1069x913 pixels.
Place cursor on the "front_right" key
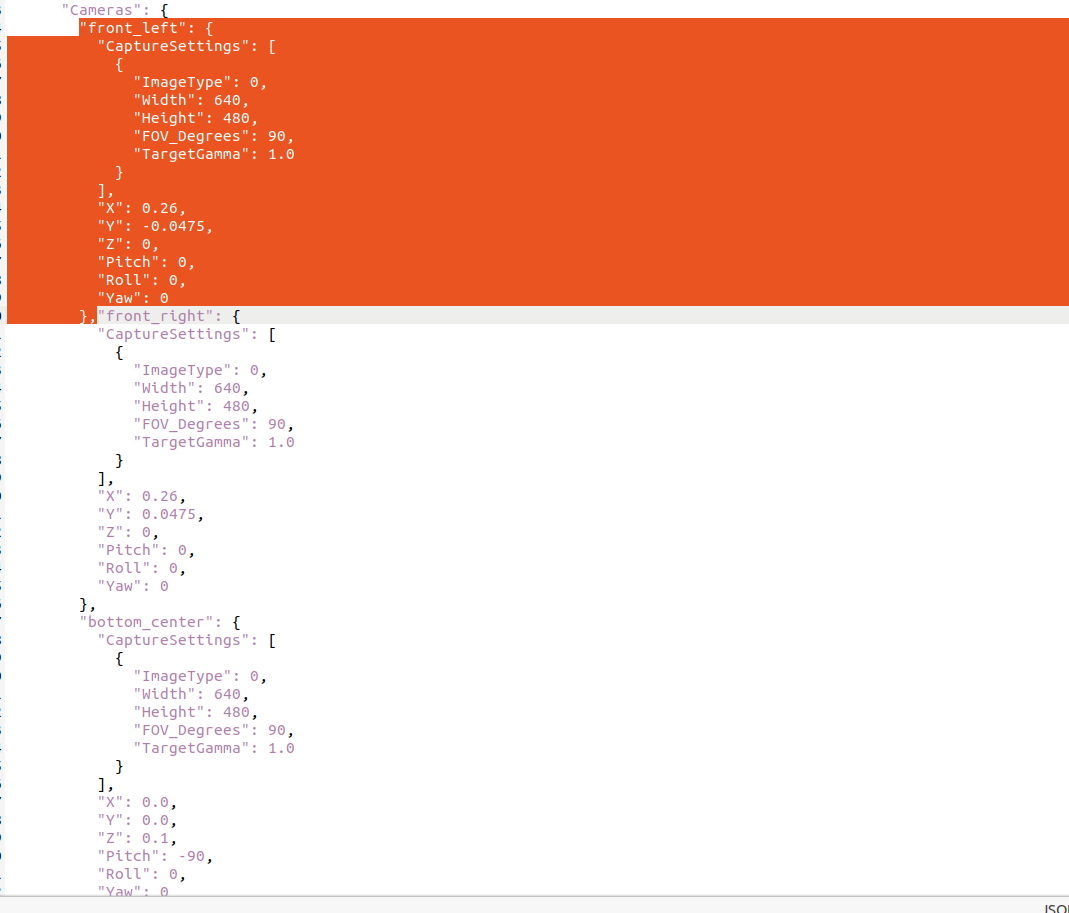point(160,316)
